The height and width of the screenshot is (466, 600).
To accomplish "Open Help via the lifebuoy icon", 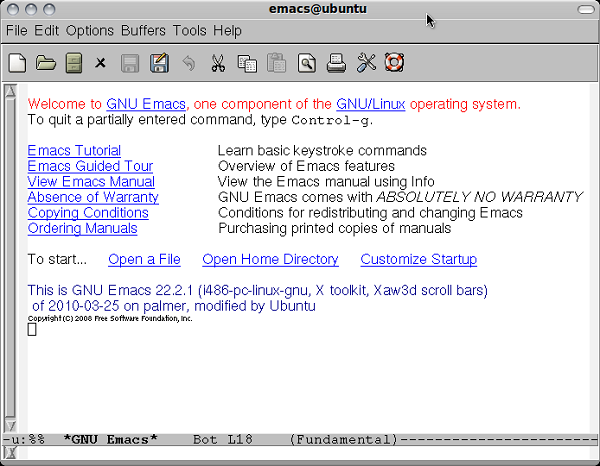I will coord(394,62).
